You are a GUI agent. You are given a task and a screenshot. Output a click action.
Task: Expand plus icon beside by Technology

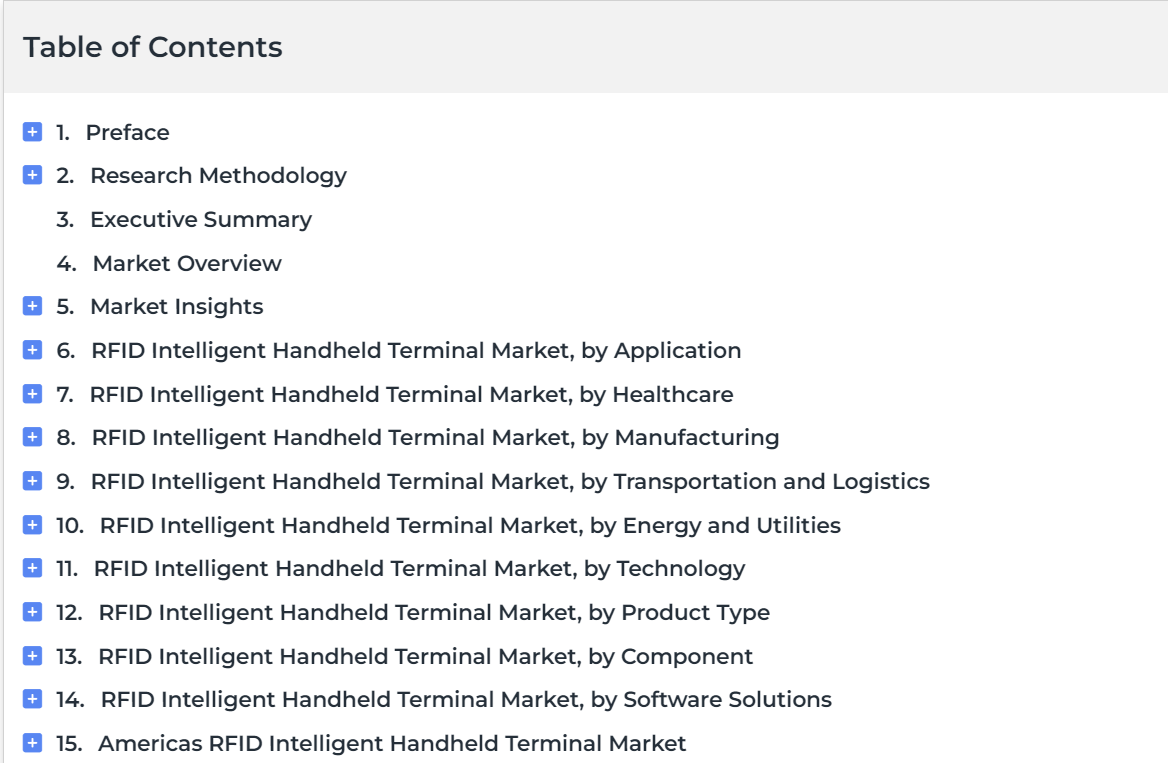point(32,569)
